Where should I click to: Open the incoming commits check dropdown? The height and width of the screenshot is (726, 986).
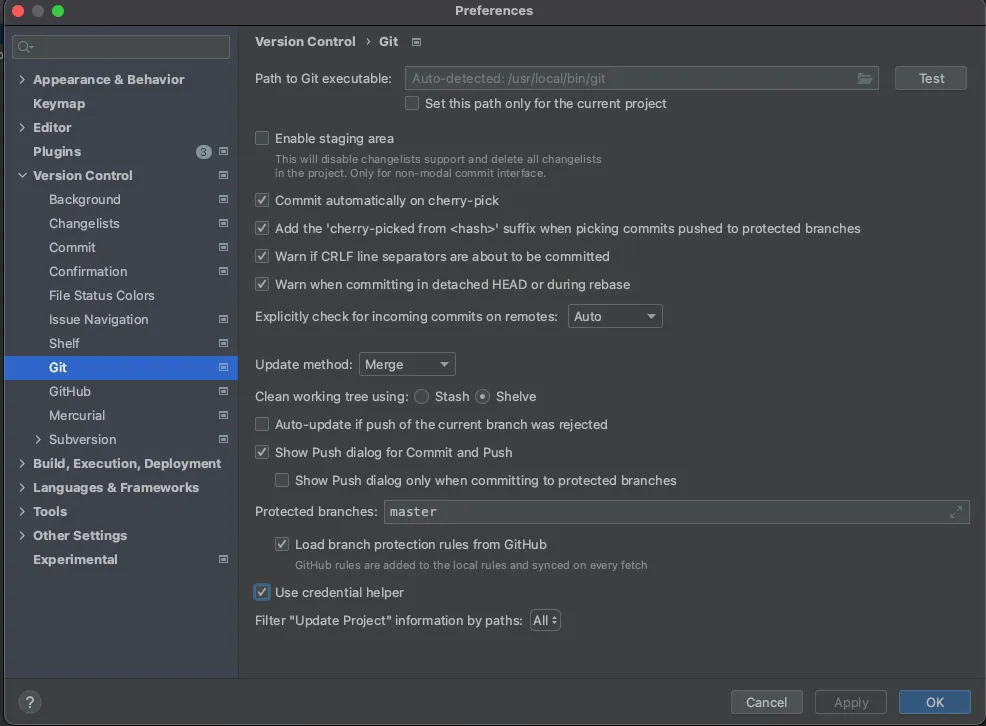click(615, 317)
